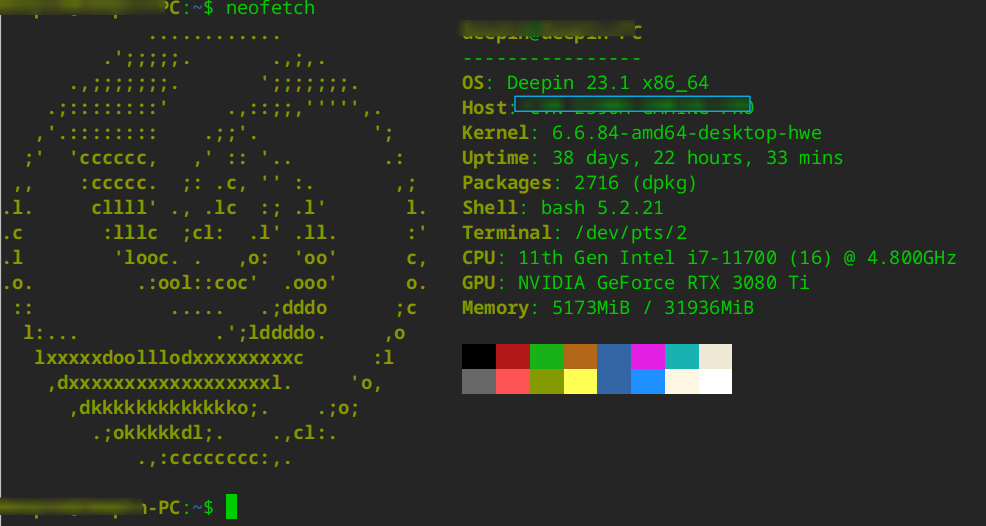Click ASCII logo text ".:ool::coc'"
This screenshot has height=526, width=986.
tap(197, 283)
